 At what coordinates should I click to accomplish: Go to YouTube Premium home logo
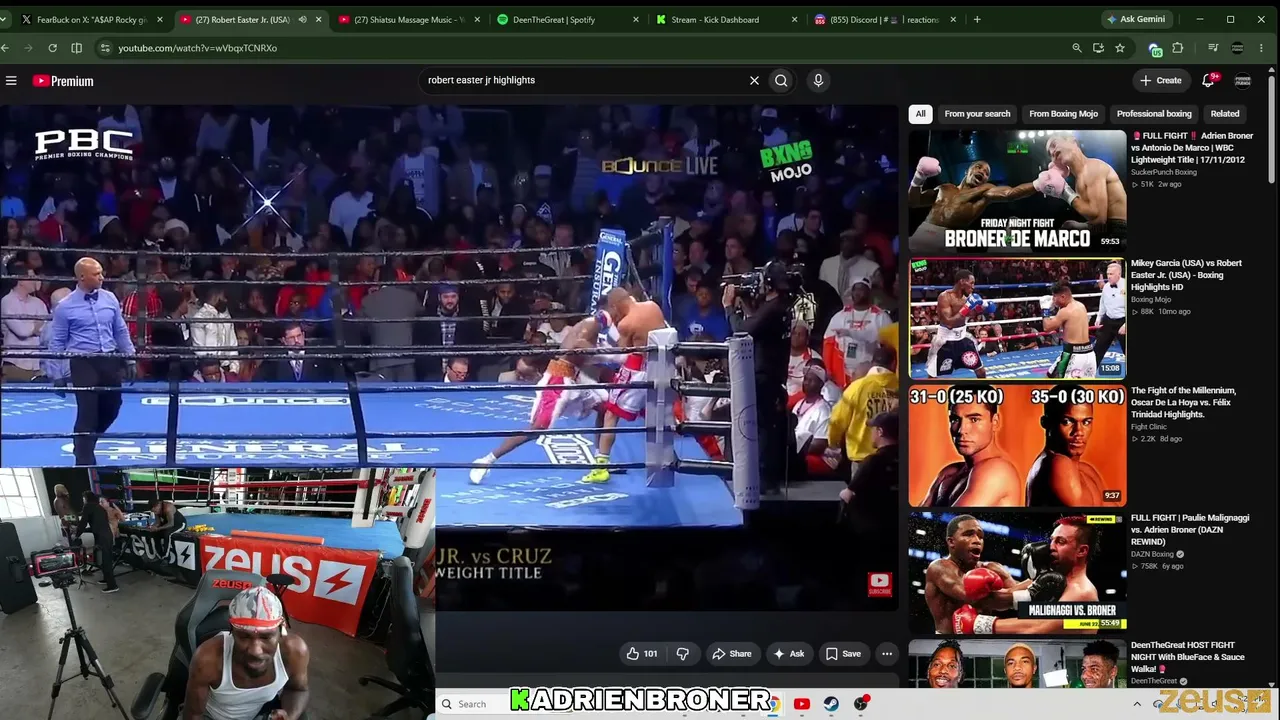click(x=63, y=81)
